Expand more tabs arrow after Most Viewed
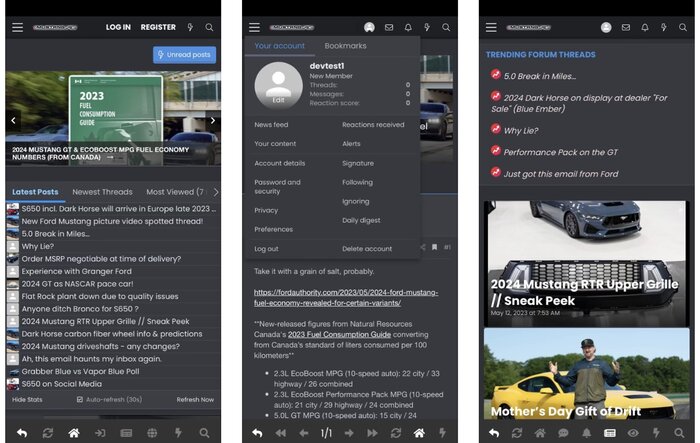Screen dimensions: 700x443 tap(213, 191)
